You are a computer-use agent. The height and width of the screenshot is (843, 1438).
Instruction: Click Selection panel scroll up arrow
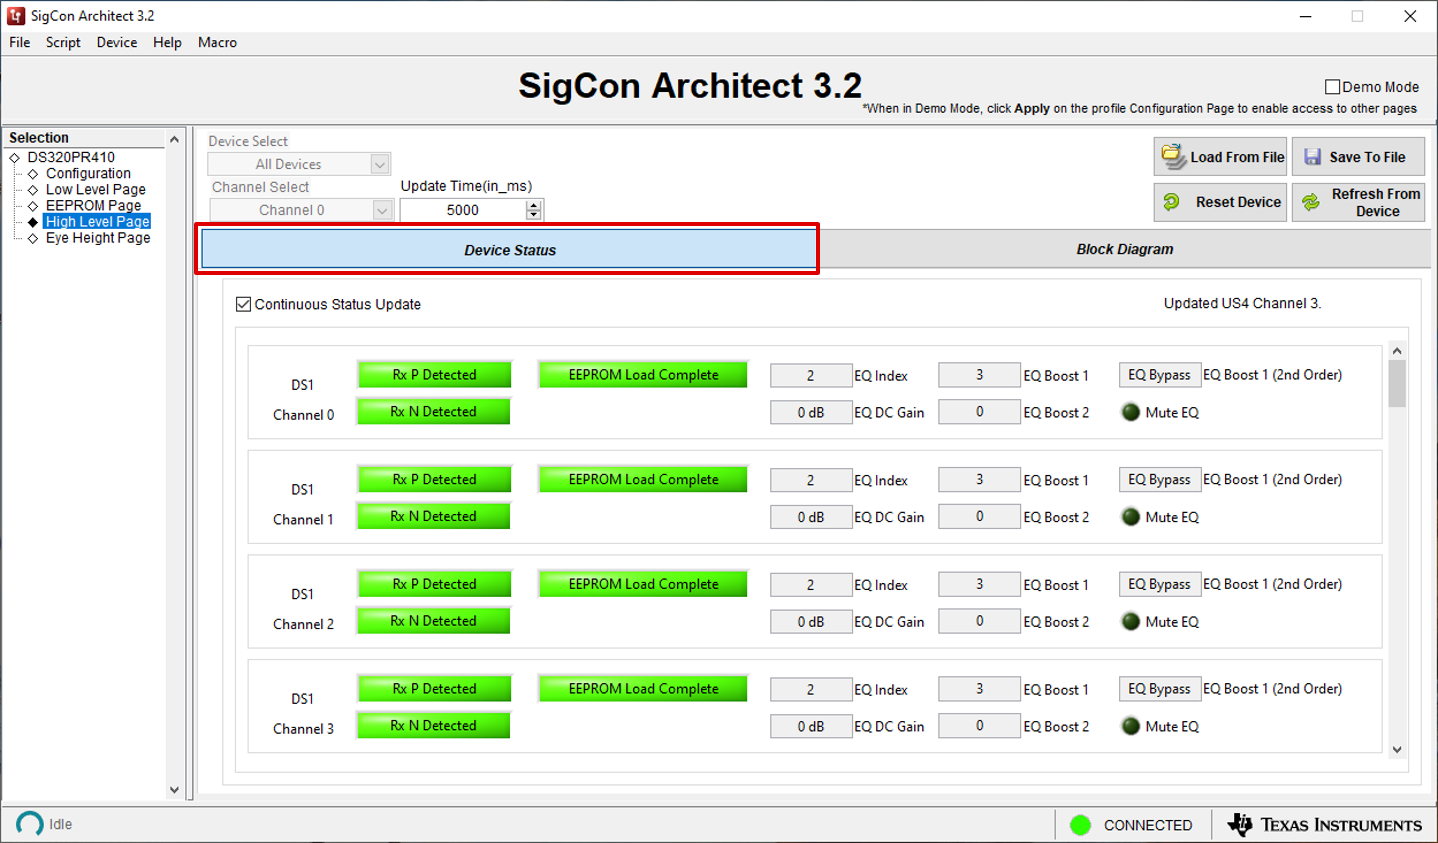pyautogui.click(x=174, y=139)
